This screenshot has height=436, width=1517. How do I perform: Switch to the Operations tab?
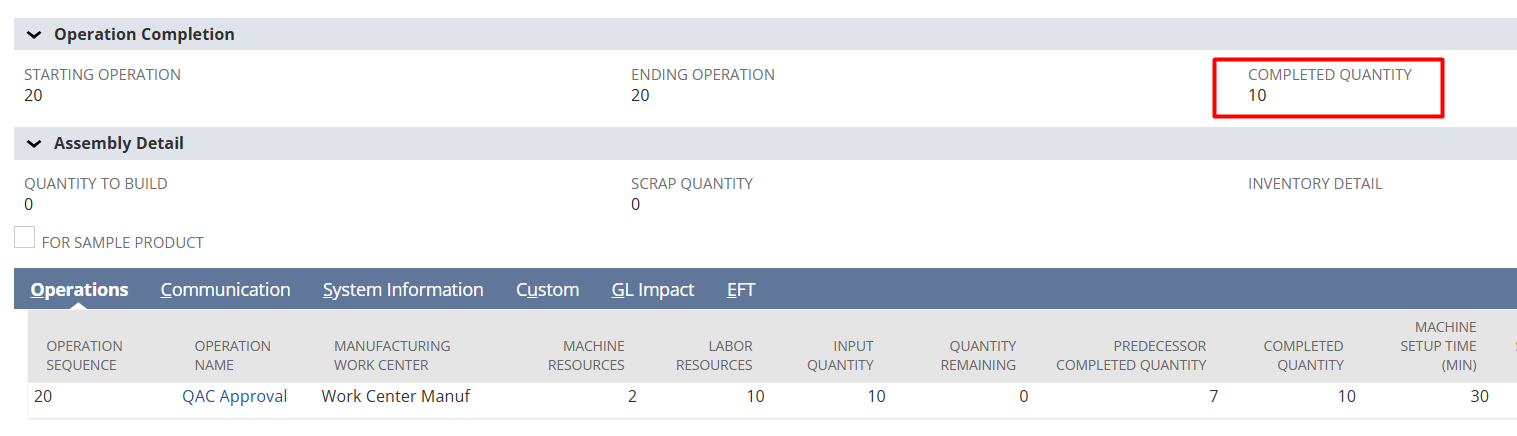pos(79,290)
